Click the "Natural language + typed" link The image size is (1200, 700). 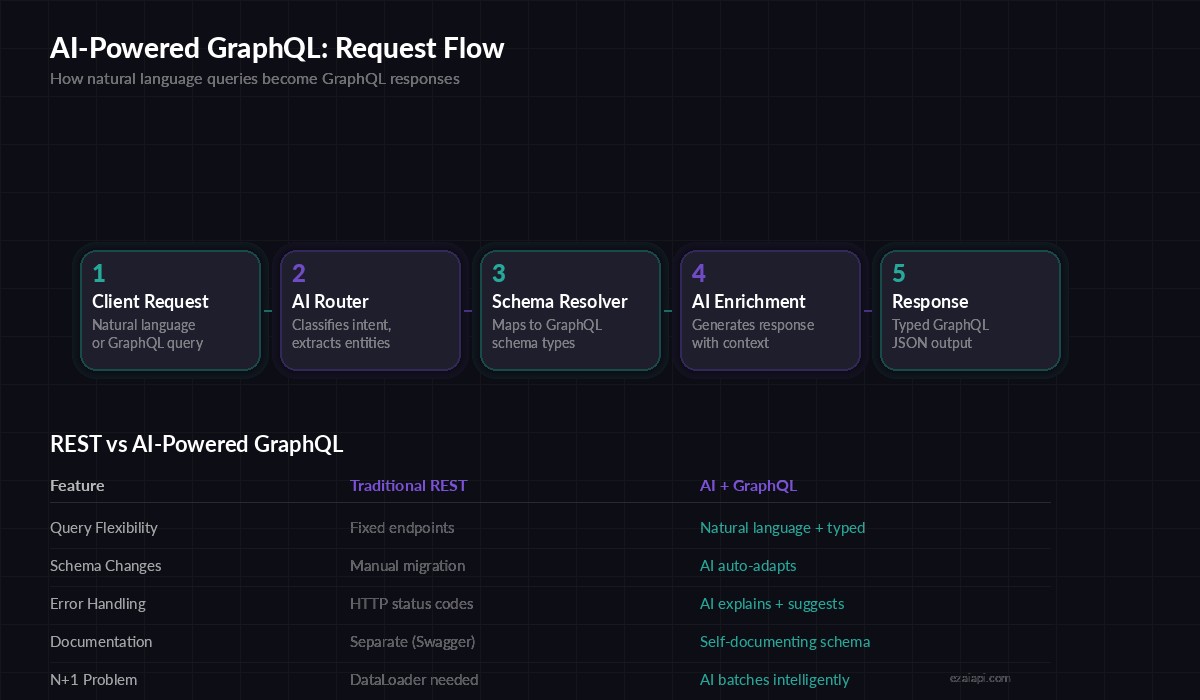(x=782, y=527)
